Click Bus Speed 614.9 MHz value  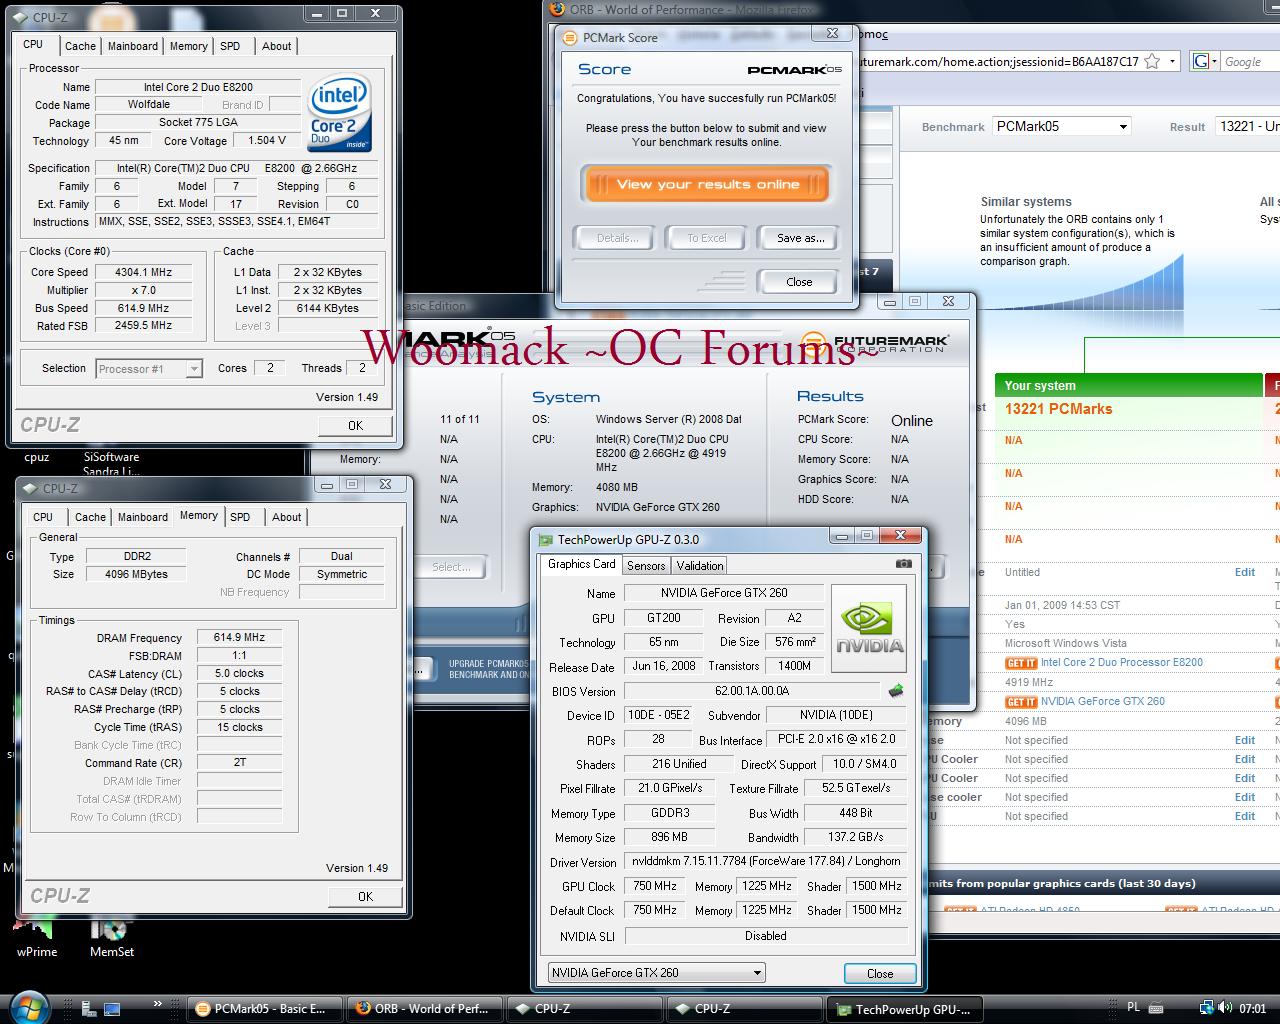click(142, 308)
